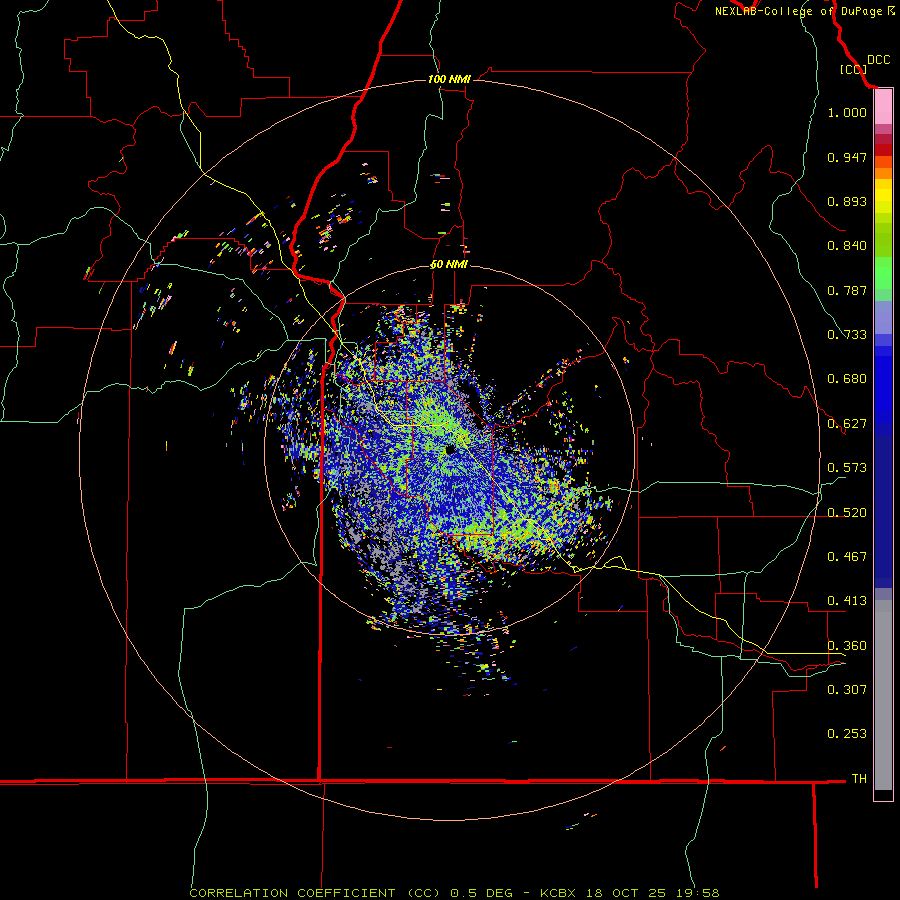Click the 100 NMI range ring label
This screenshot has height=900, width=900.
tap(449, 79)
